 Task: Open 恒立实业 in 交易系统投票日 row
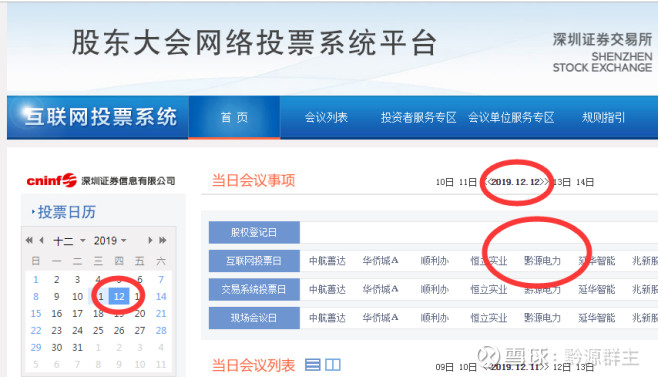tap(488, 289)
